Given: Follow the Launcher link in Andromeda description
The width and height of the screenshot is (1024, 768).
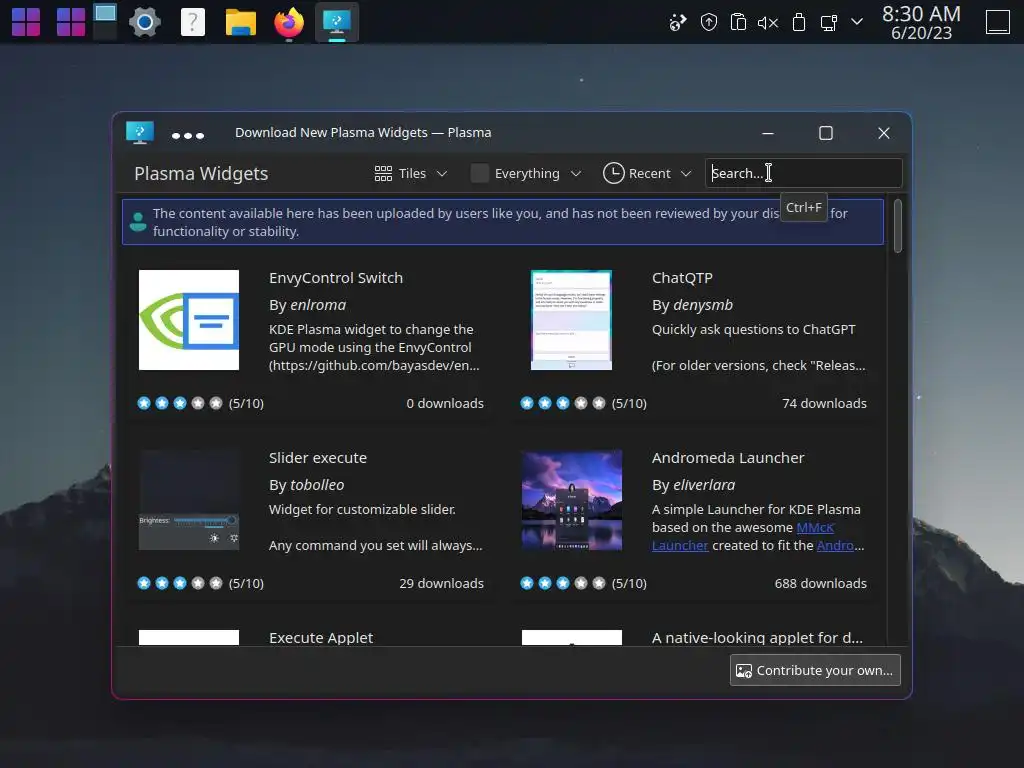Looking at the screenshot, I should (x=680, y=545).
